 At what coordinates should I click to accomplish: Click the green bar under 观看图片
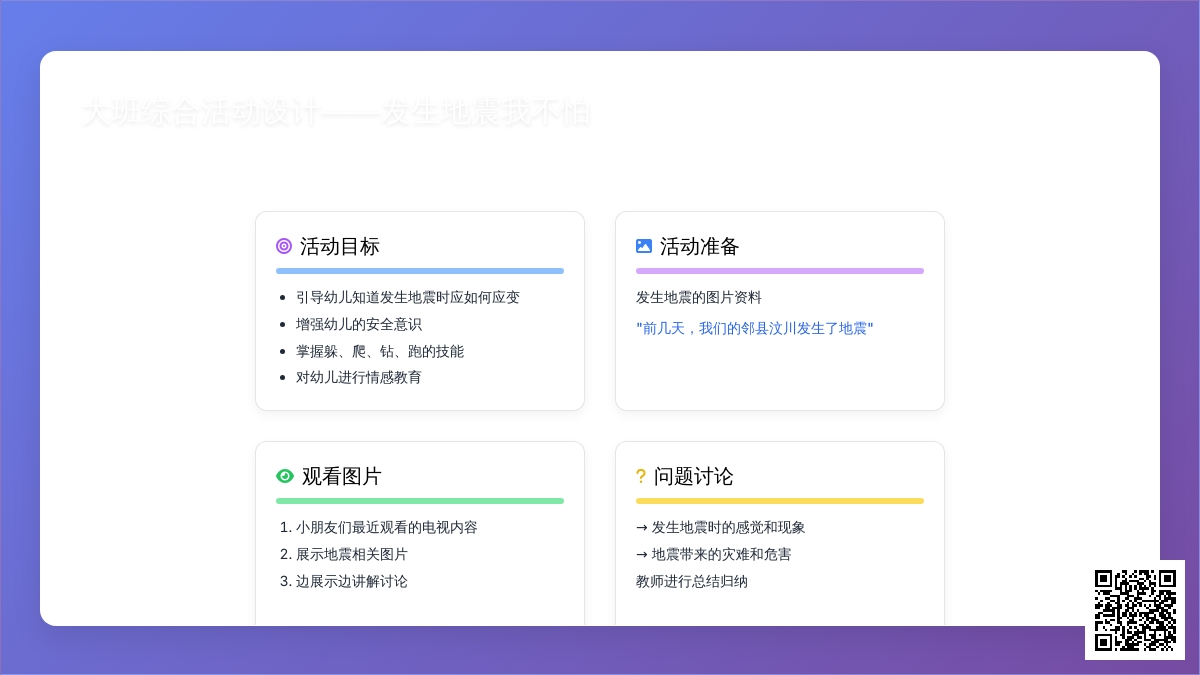pos(420,501)
